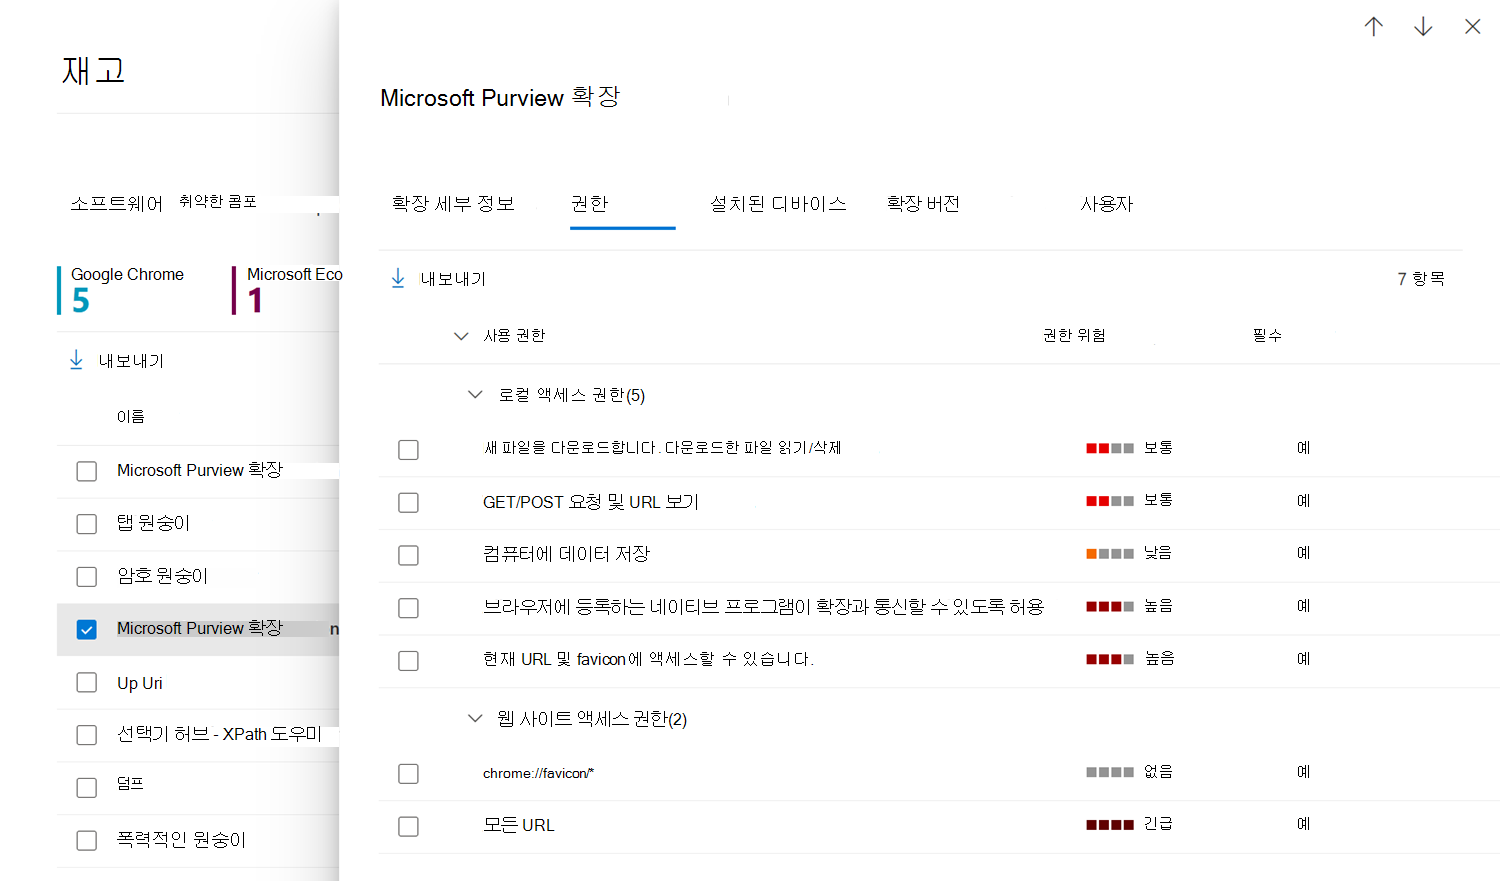Viewport: 1500px width, 882px height.
Task: Check the 탭 원숭이 inventory checkbox
Action: click(87, 524)
